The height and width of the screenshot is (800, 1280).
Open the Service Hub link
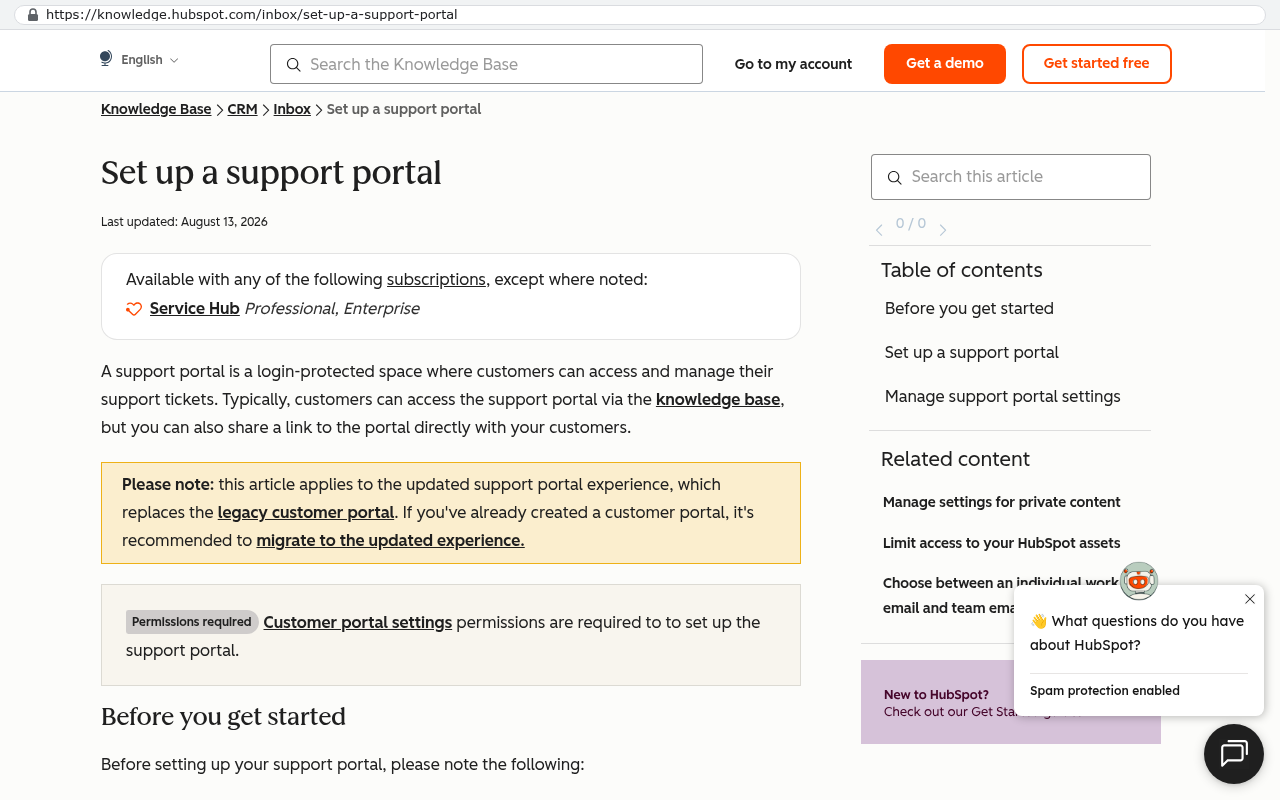(194, 308)
